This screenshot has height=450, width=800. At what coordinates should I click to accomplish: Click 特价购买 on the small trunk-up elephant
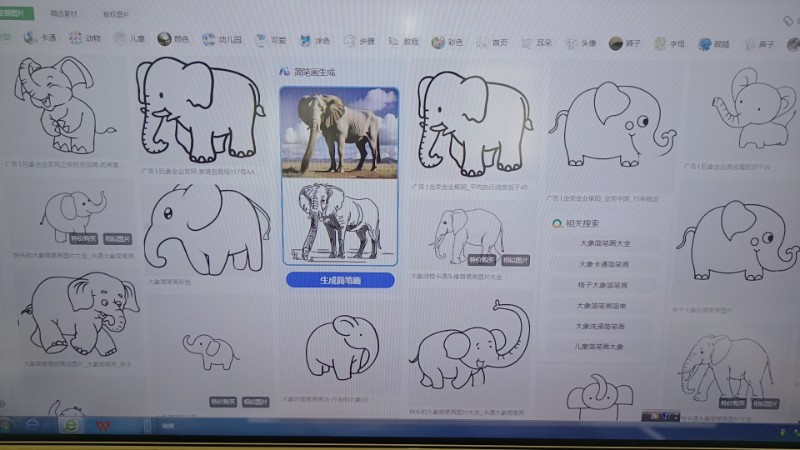tap(84, 238)
